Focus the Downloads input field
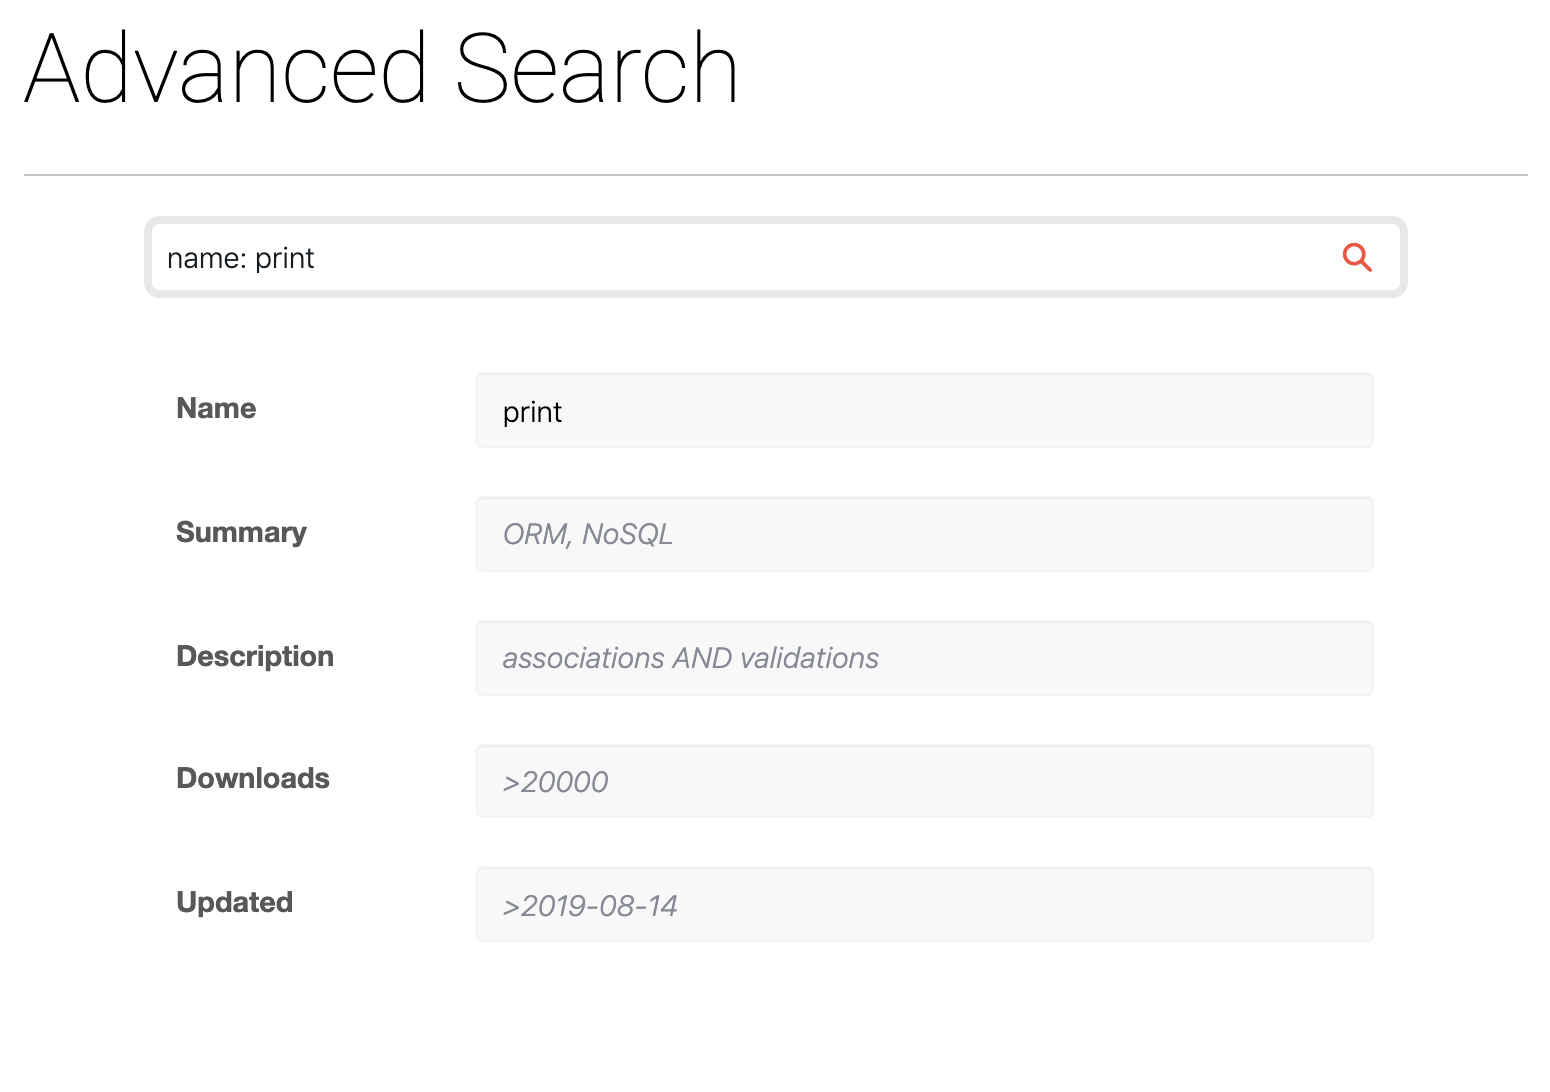This screenshot has width=1550, height=1092. (x=924, y=781)
